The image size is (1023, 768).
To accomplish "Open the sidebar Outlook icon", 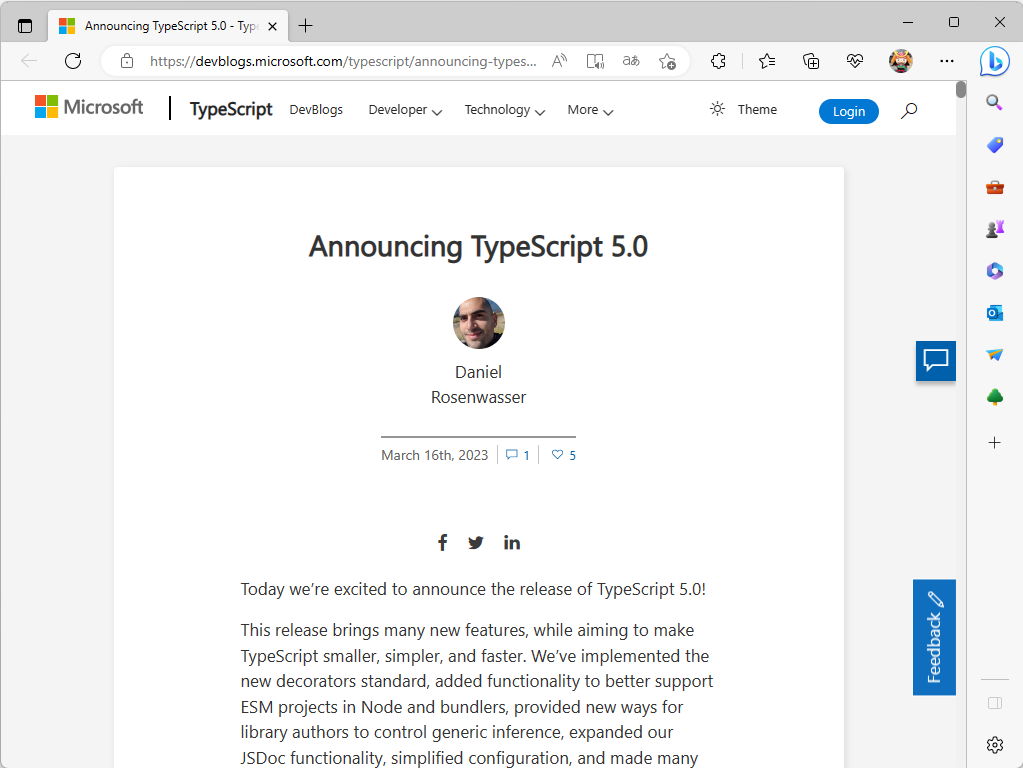I will pyautogui.click(x=994, y=313).
